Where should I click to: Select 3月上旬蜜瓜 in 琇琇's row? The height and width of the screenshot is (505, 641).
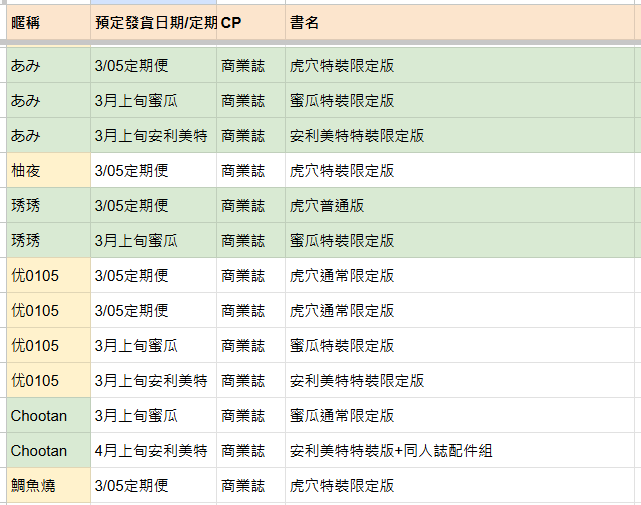[x=153, y=240]
